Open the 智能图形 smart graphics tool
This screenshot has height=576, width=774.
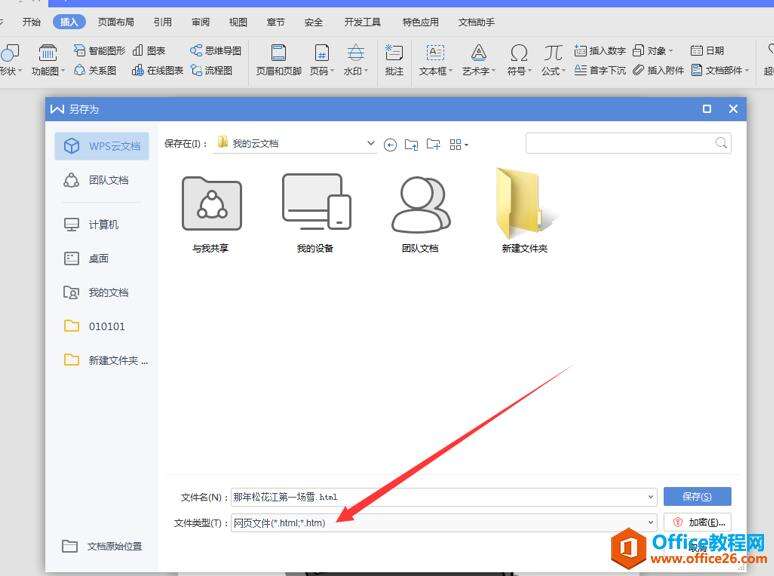99,50
